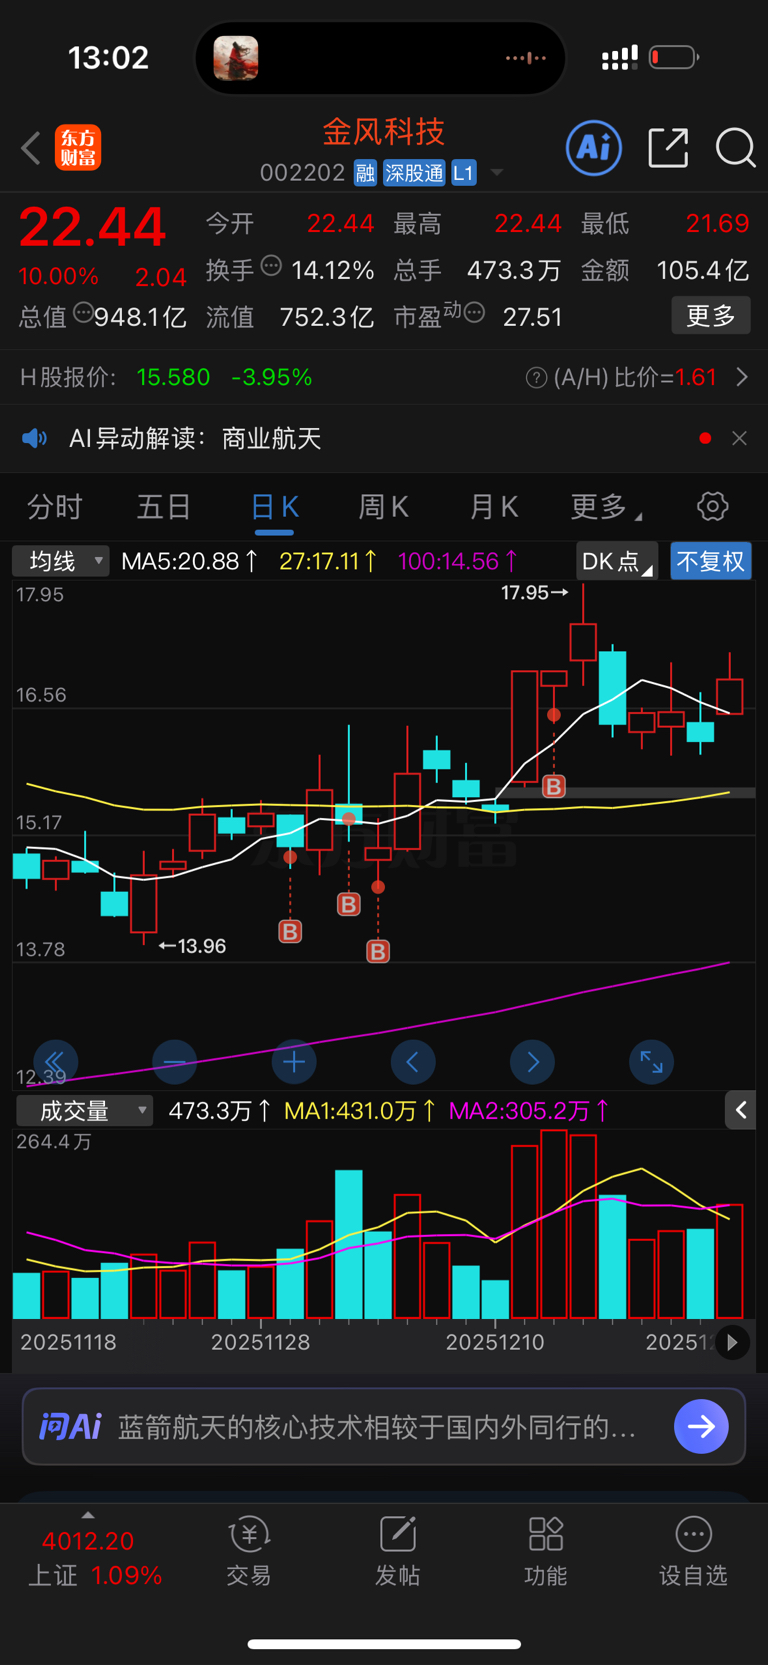Open the 商业航天 AI interpretation
This screenshot has width=769, height=1665.
(x=271, y=438)
